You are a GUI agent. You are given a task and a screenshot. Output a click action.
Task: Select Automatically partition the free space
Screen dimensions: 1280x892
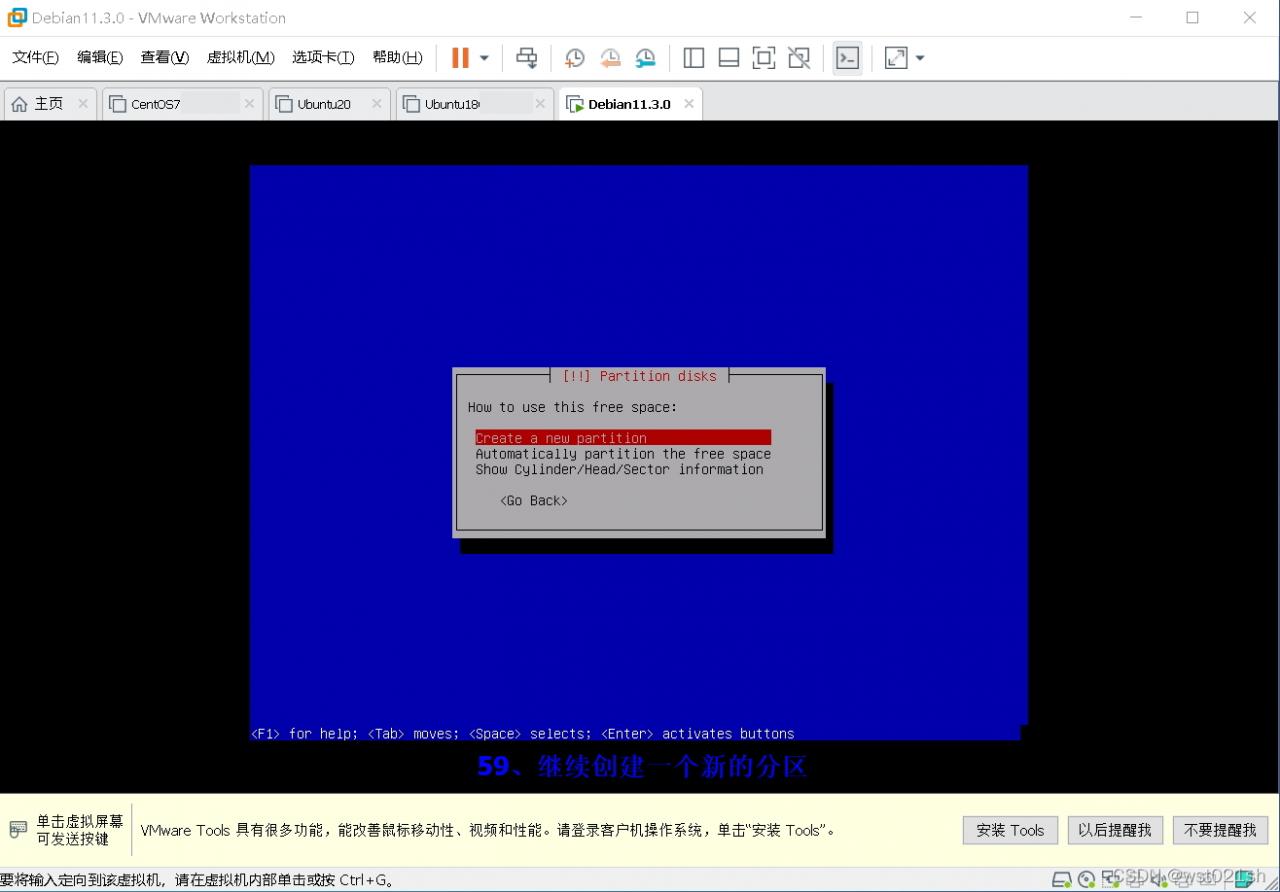[623, 454]
